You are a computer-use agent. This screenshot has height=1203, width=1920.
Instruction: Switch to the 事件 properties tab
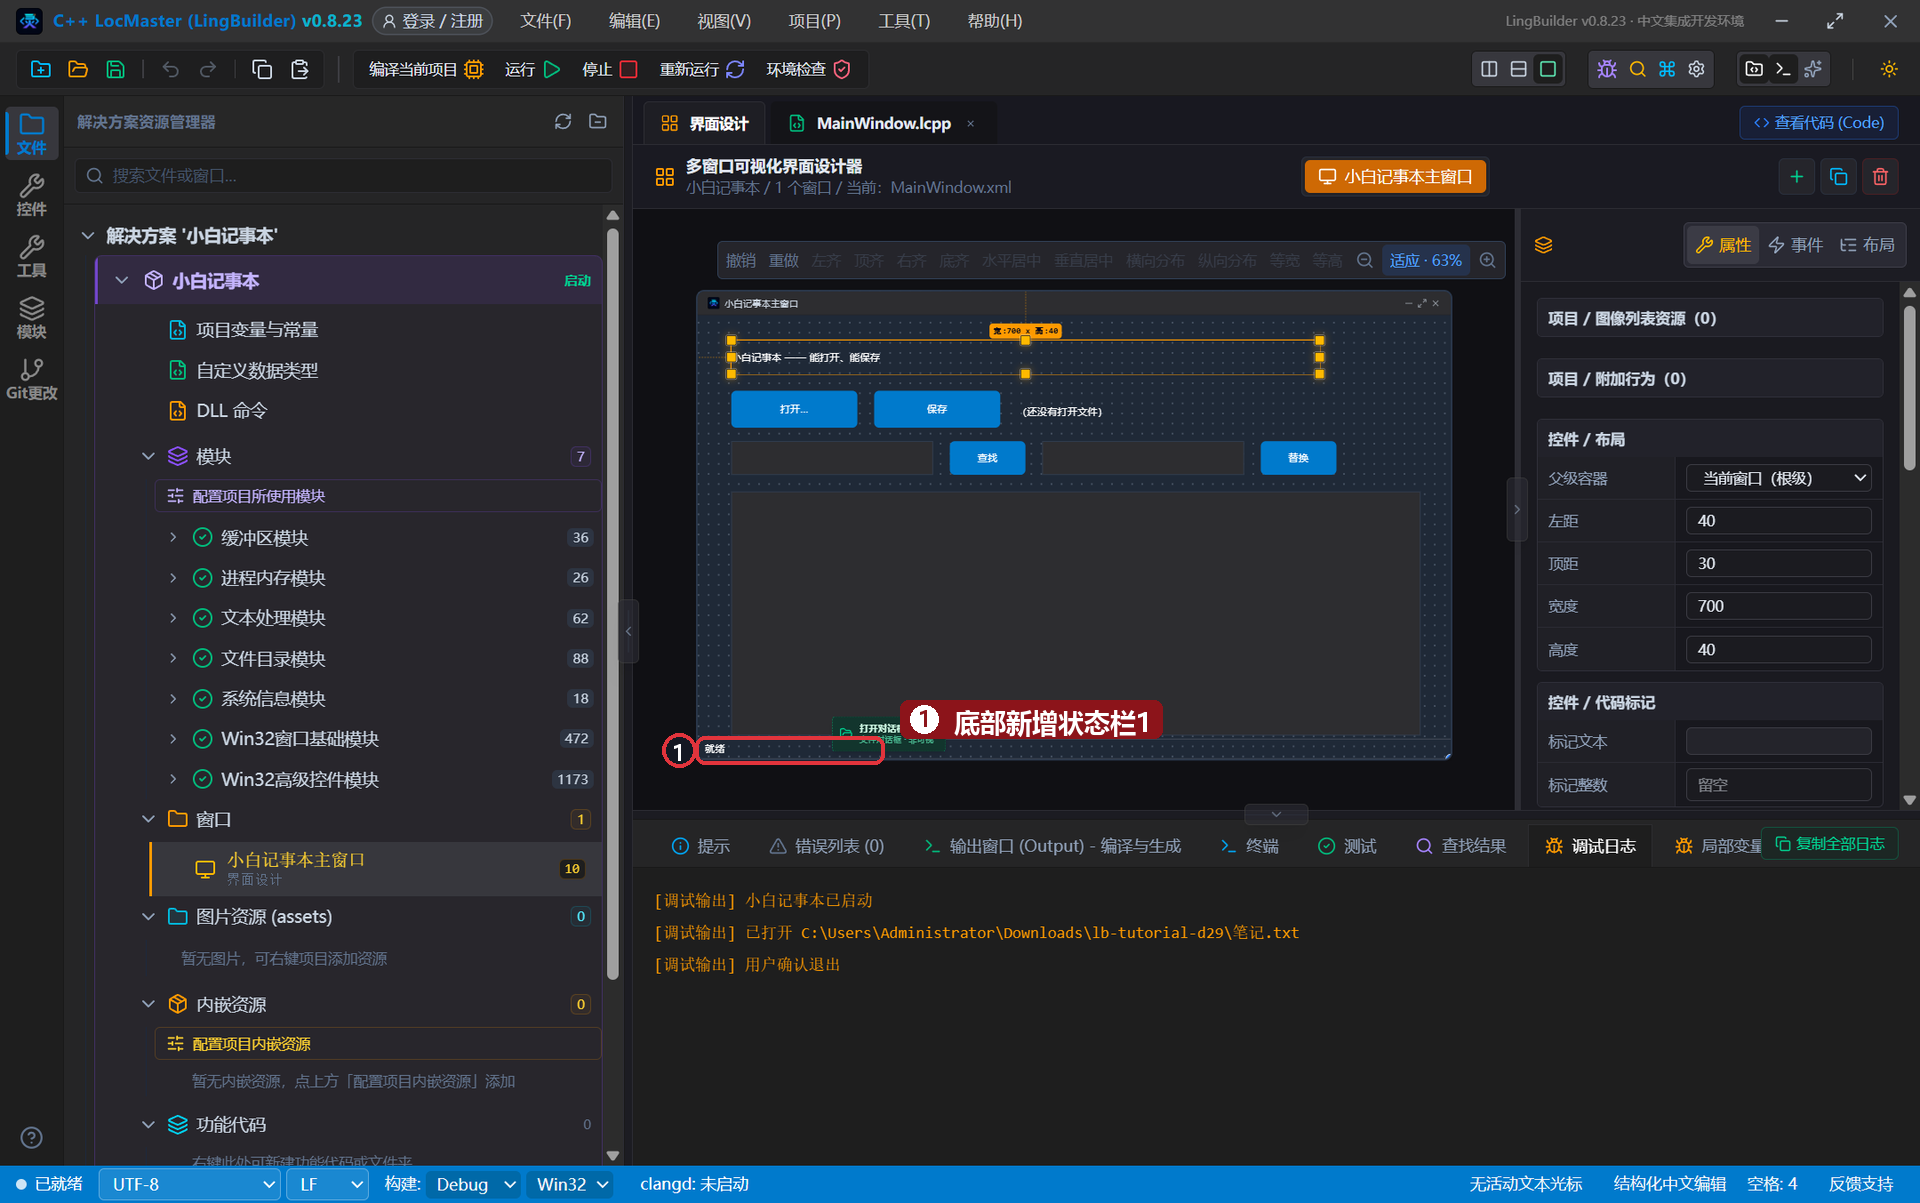(x=1796, y=245)
